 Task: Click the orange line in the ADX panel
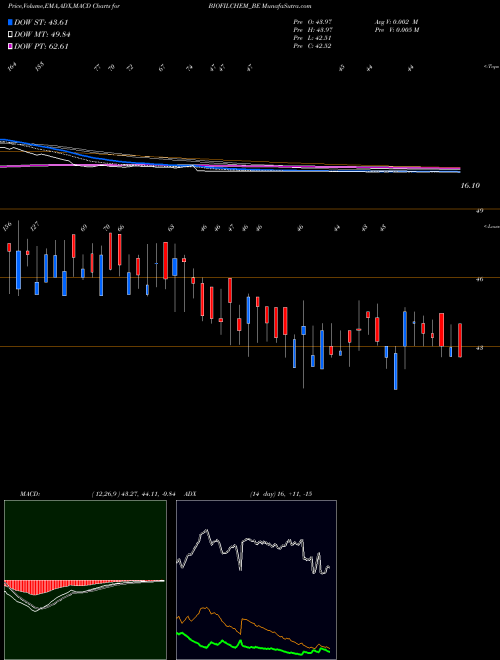253,625
